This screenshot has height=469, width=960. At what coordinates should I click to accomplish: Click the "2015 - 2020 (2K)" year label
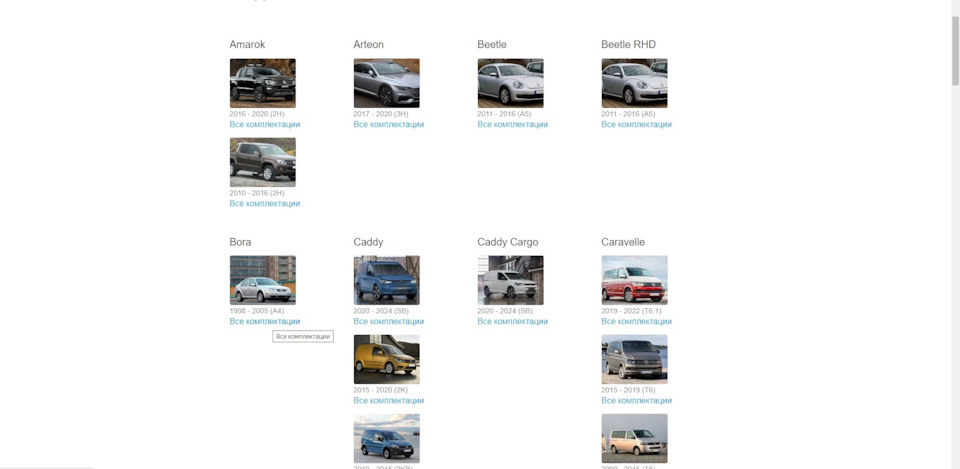pos(381,390)
